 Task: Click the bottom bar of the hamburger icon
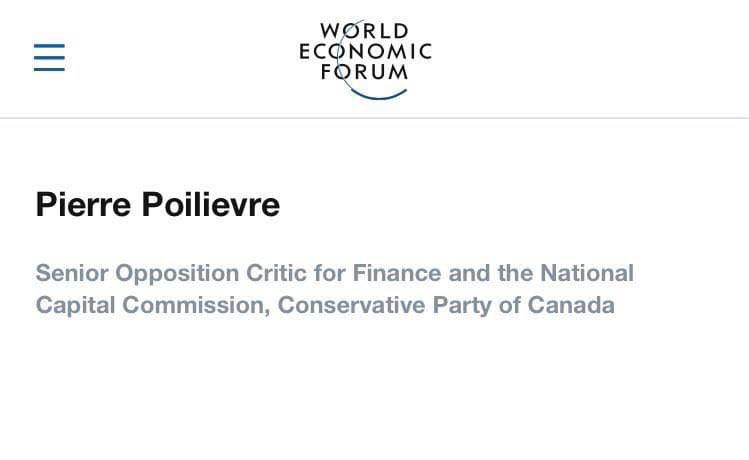(49, 69)
